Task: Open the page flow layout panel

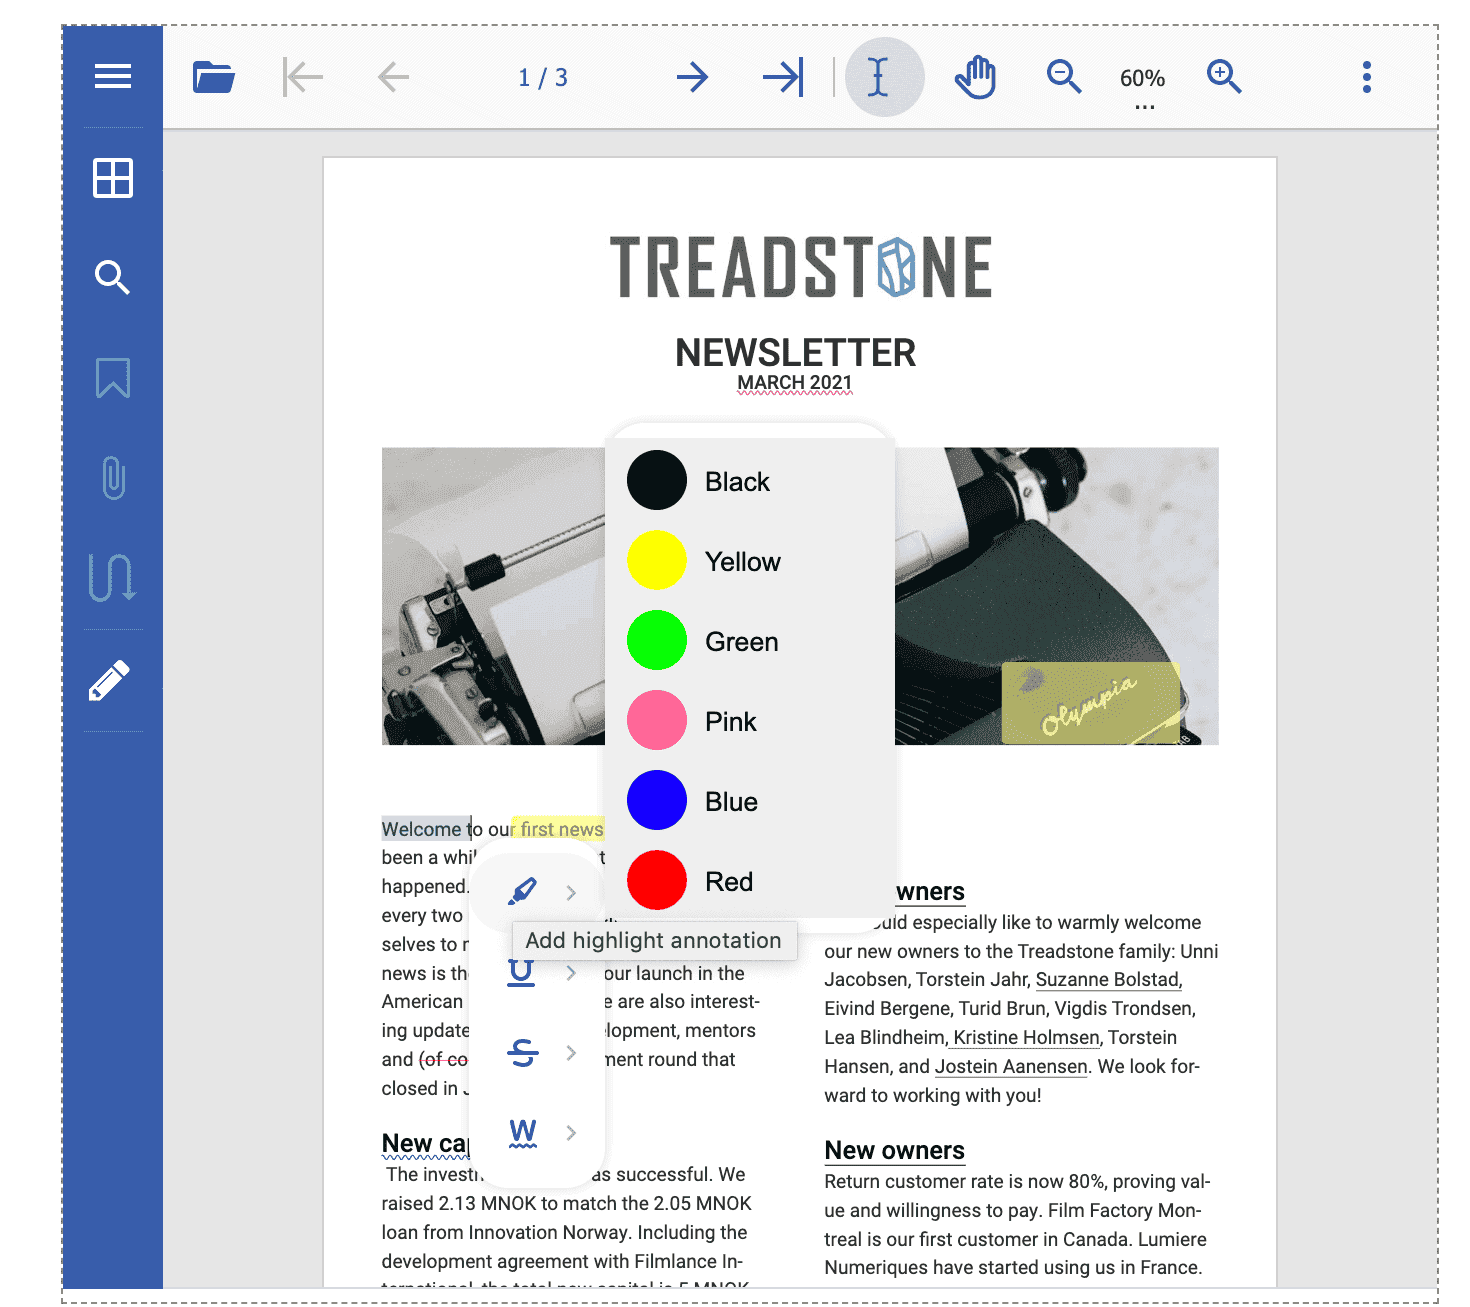Action: tap(112, 577)
